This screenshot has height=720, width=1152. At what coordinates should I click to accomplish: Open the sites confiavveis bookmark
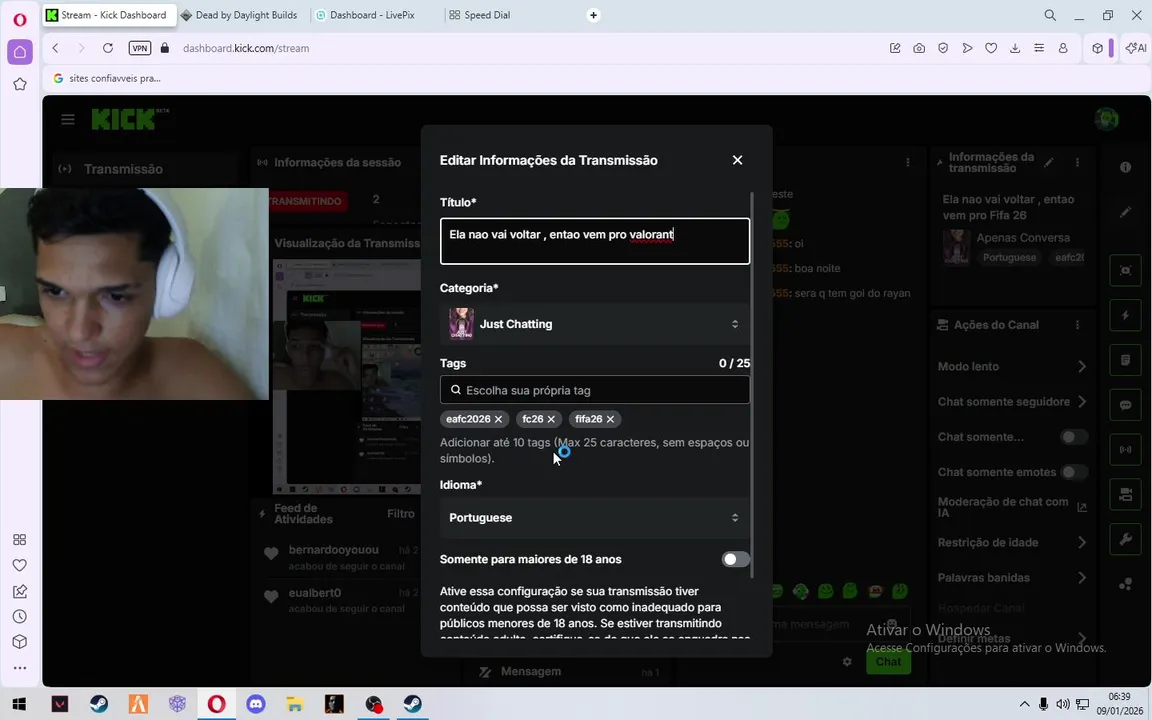107,78
